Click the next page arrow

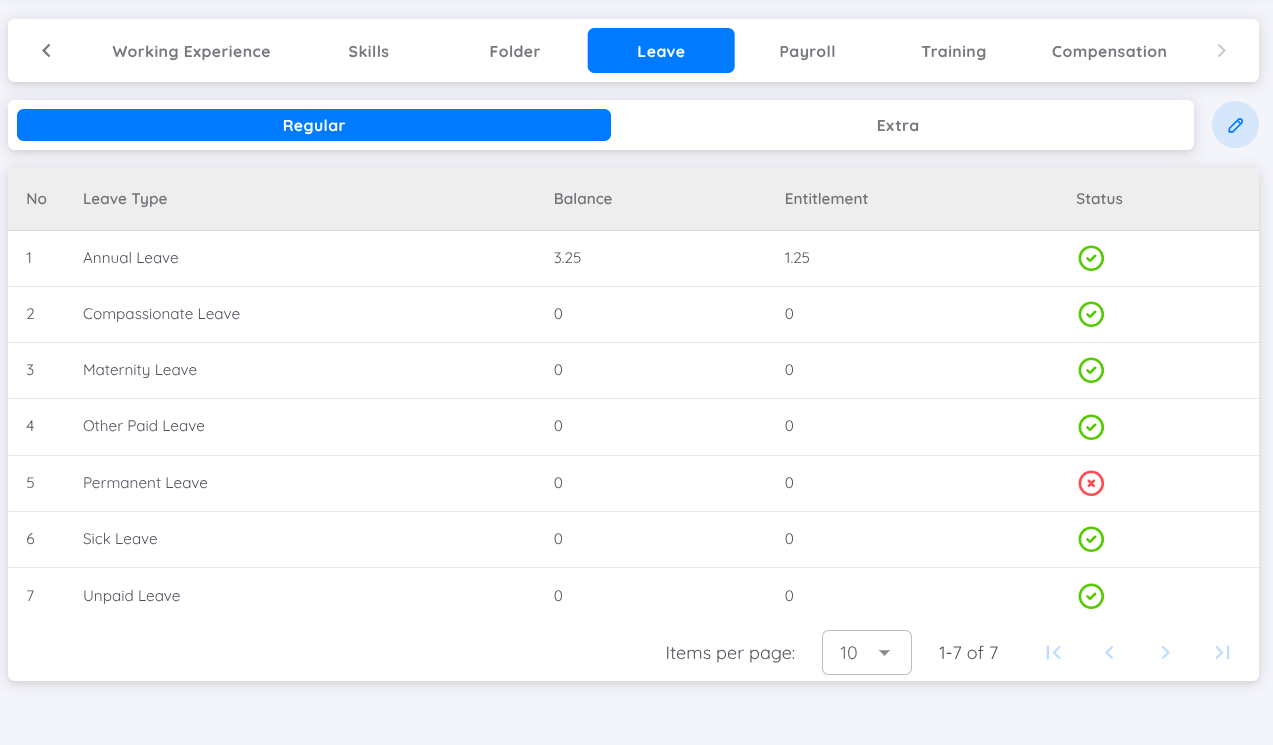pyautogui.click(x=1165, y=652)
